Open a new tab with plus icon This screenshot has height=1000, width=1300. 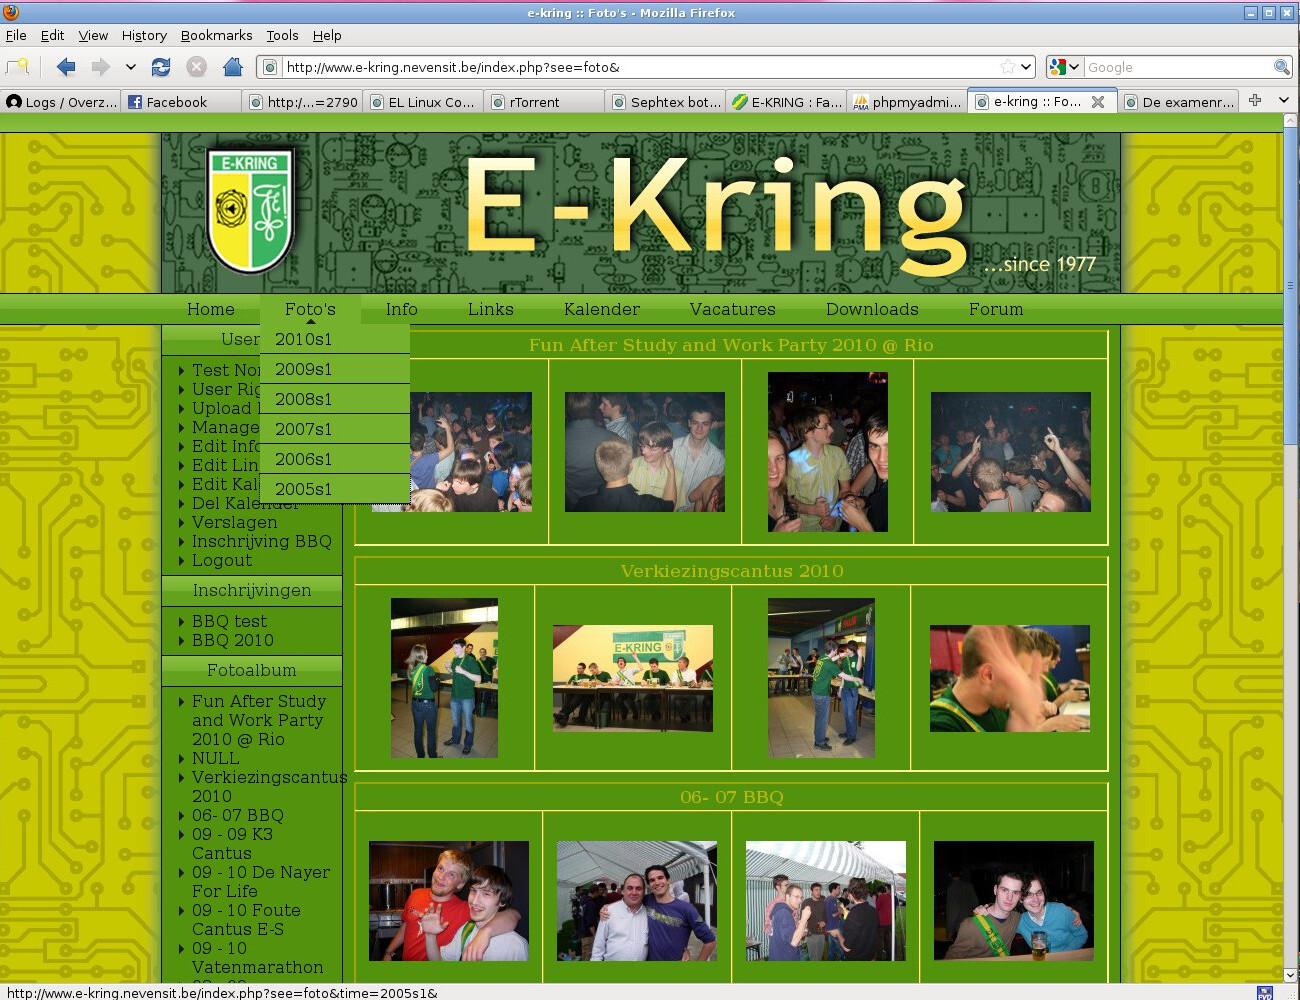[1255, 101]
